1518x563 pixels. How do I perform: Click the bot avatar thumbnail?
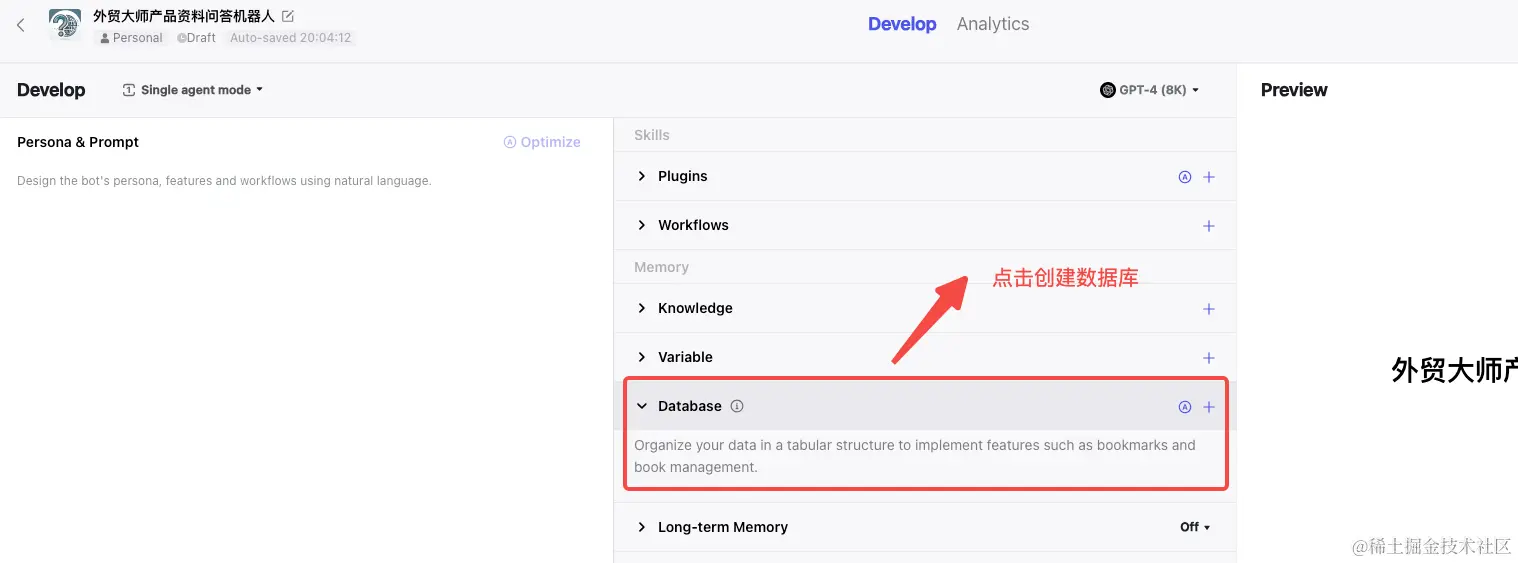coord(65,25)
